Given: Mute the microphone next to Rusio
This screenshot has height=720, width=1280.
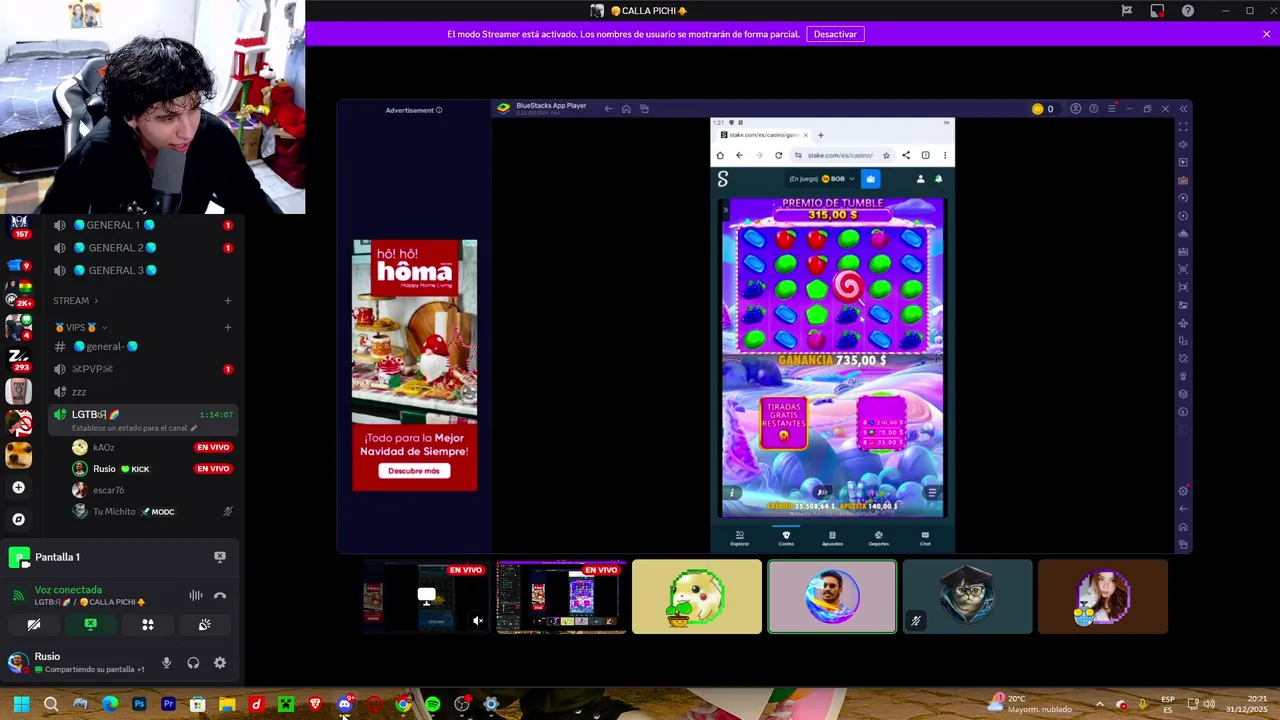Looking at the screenshot, I should tap(166, 663).
